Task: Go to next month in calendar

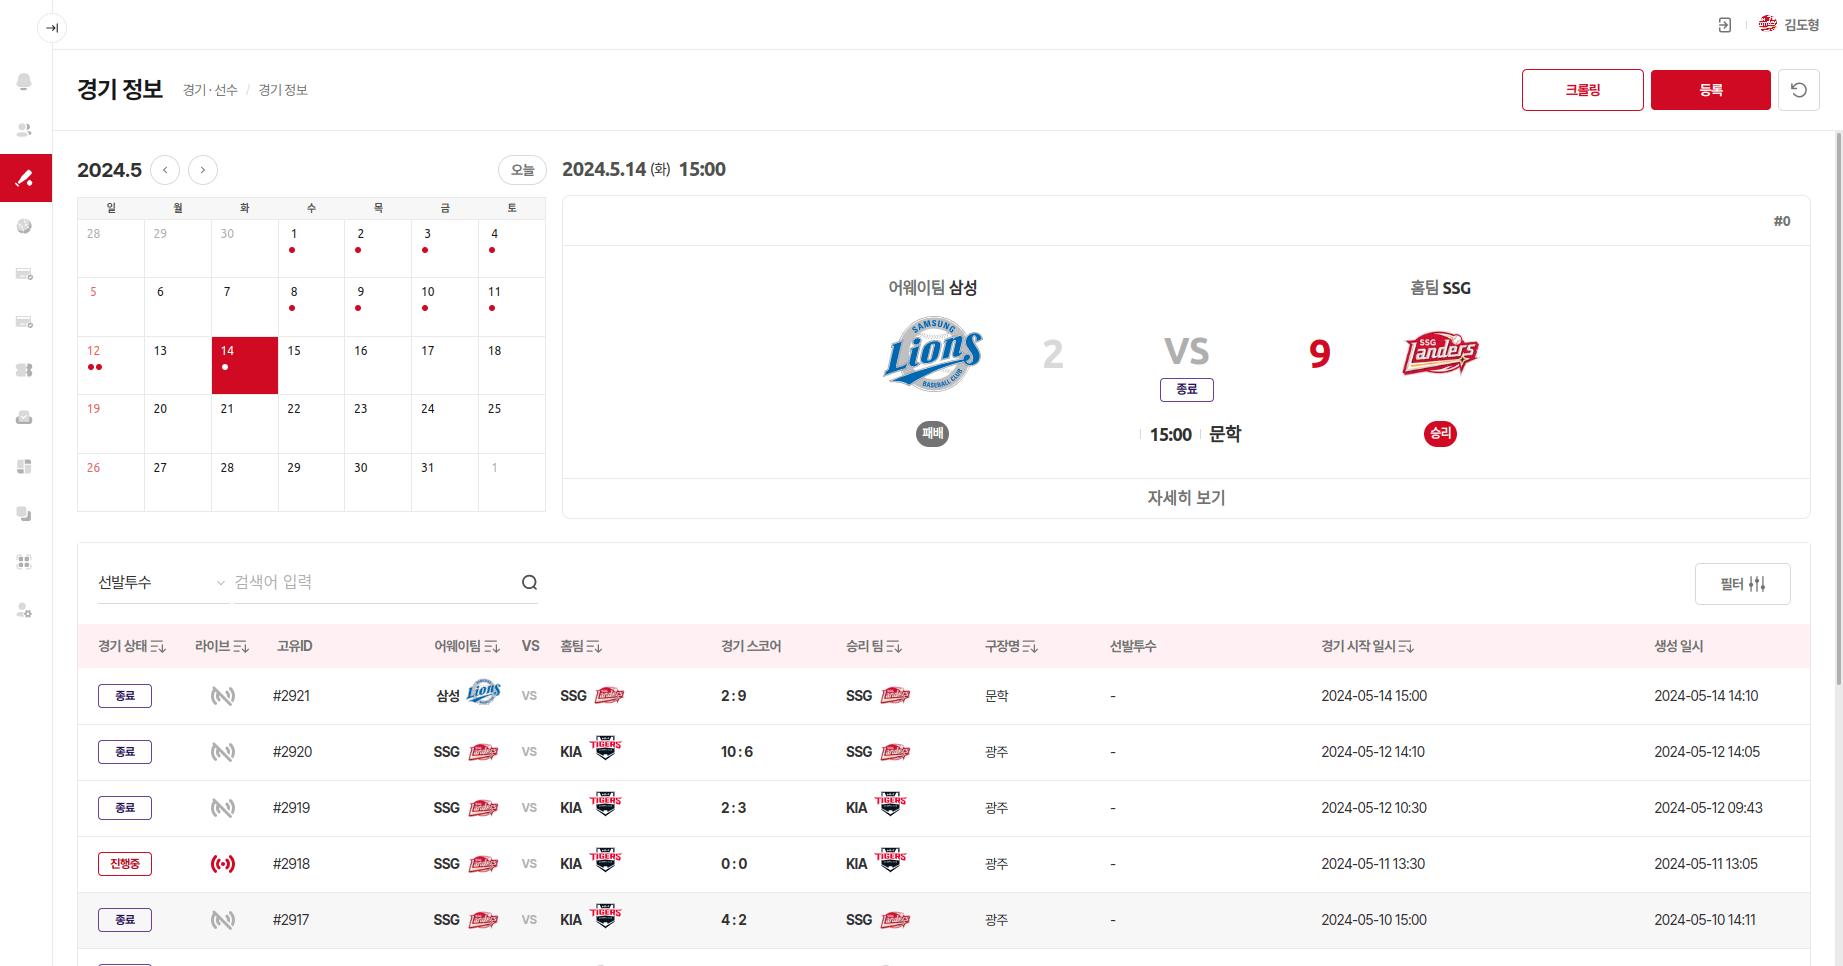Action: point(203,170)
